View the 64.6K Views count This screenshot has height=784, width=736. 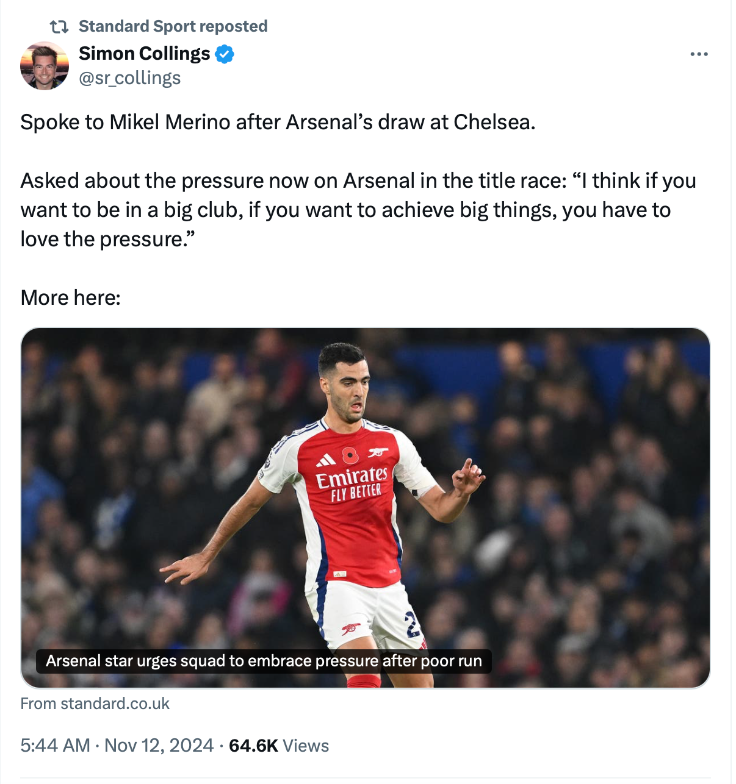[279, 745]
